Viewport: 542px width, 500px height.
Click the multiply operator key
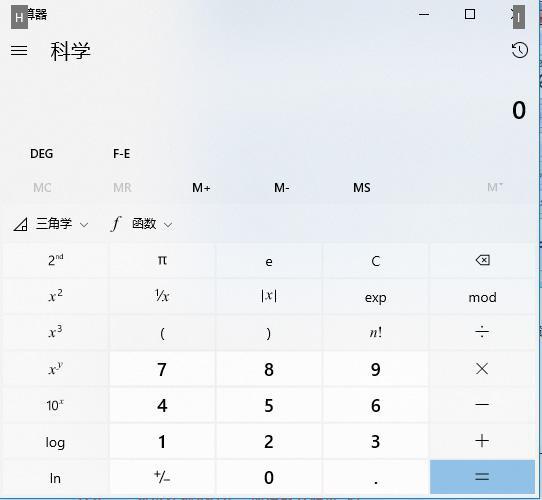tap(482, 369)
